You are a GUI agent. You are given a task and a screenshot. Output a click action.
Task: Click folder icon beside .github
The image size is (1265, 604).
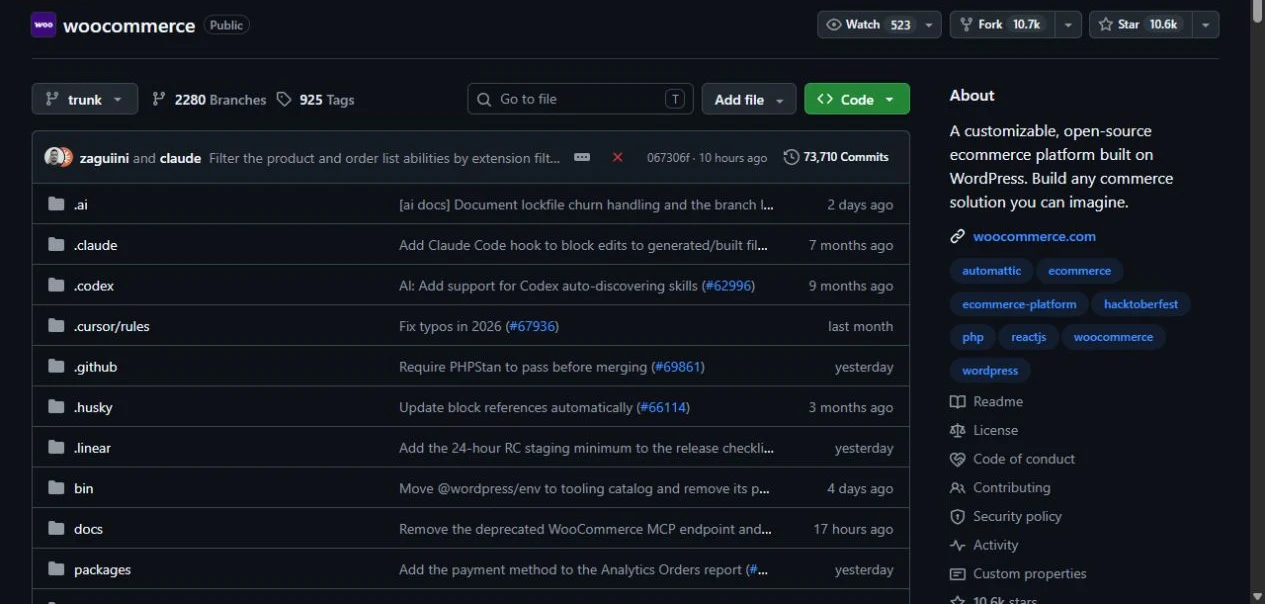pos(56,367)
